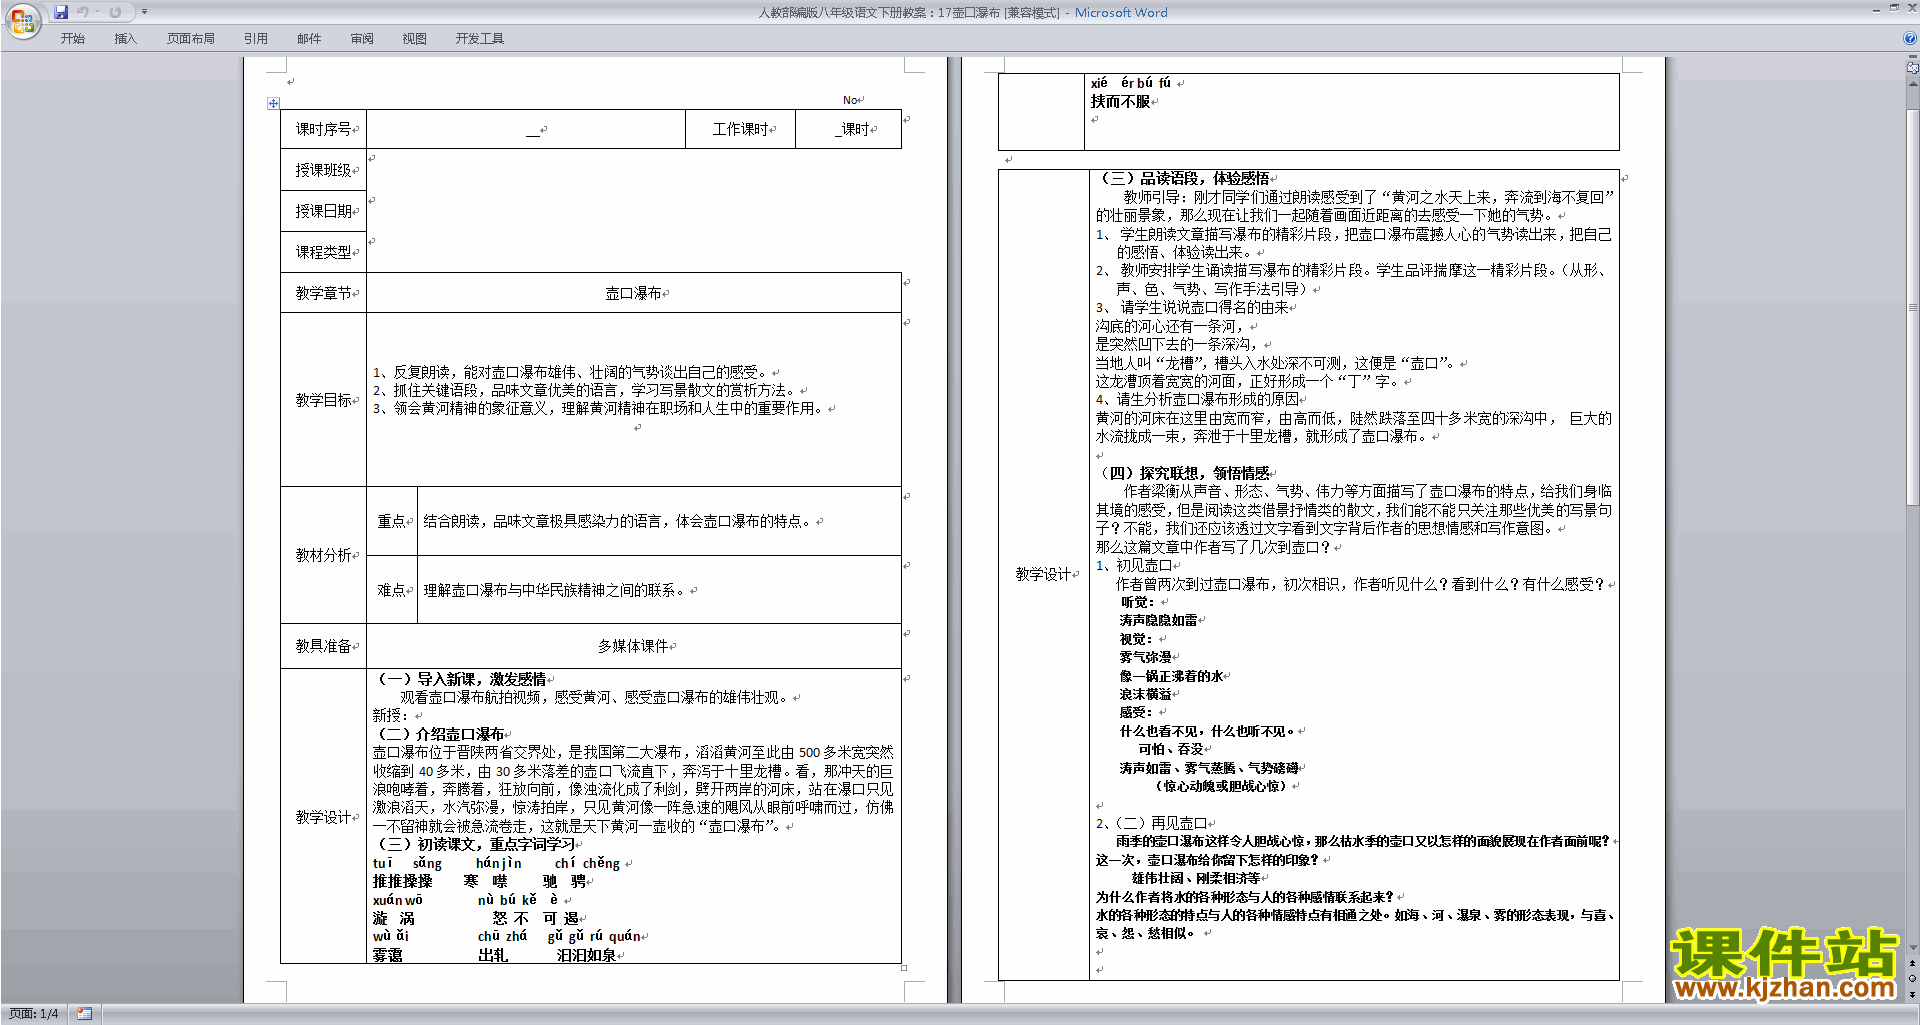Click the 授课日期 cell
Screen dimensions: 1920x1025
[x=324, y=211]
